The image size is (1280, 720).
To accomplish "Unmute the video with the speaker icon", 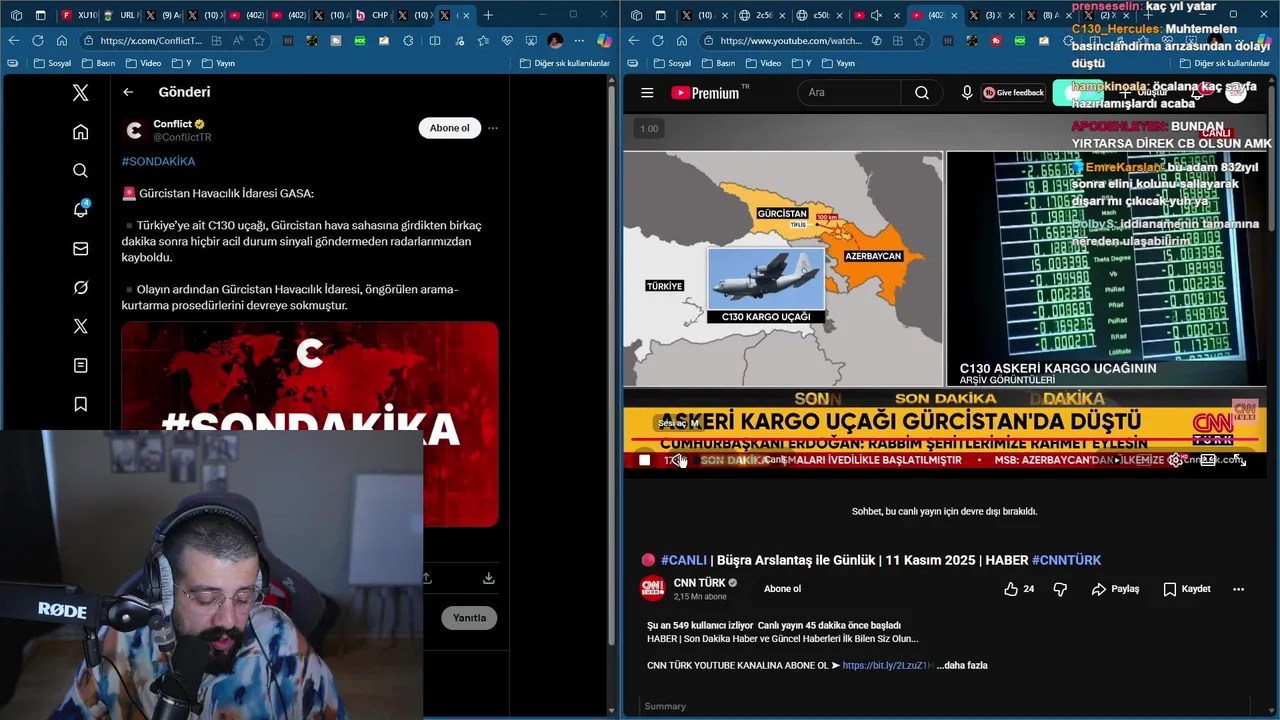I will [x=678, y=460].
